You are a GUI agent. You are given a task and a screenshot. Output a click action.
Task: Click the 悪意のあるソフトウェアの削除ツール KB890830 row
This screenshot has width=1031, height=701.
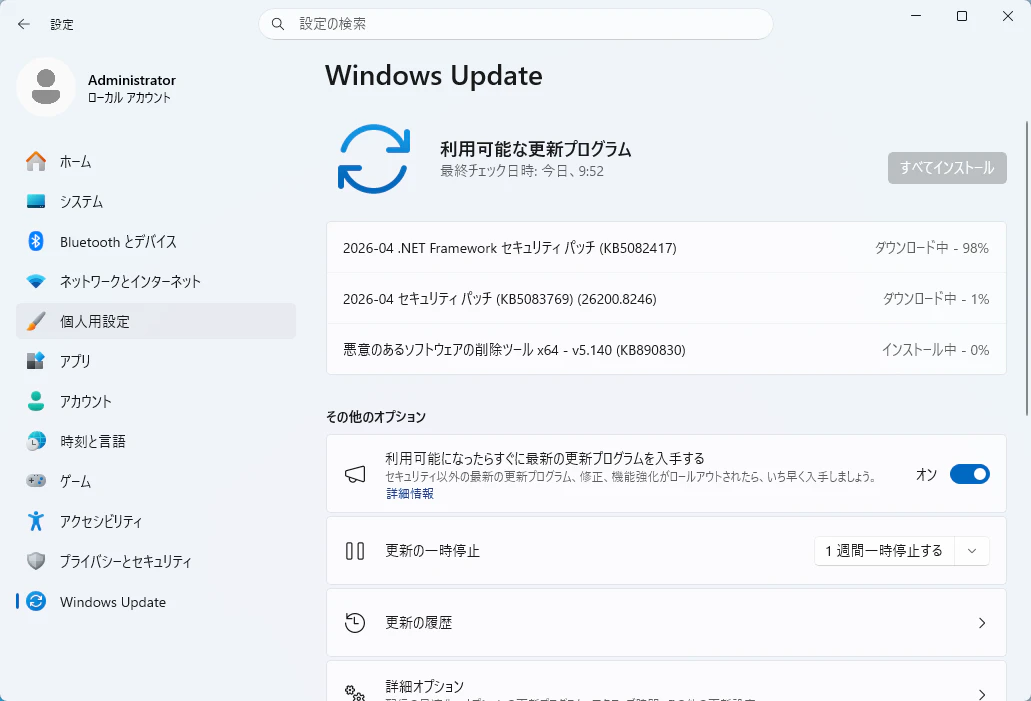click(x=666, y=350)
